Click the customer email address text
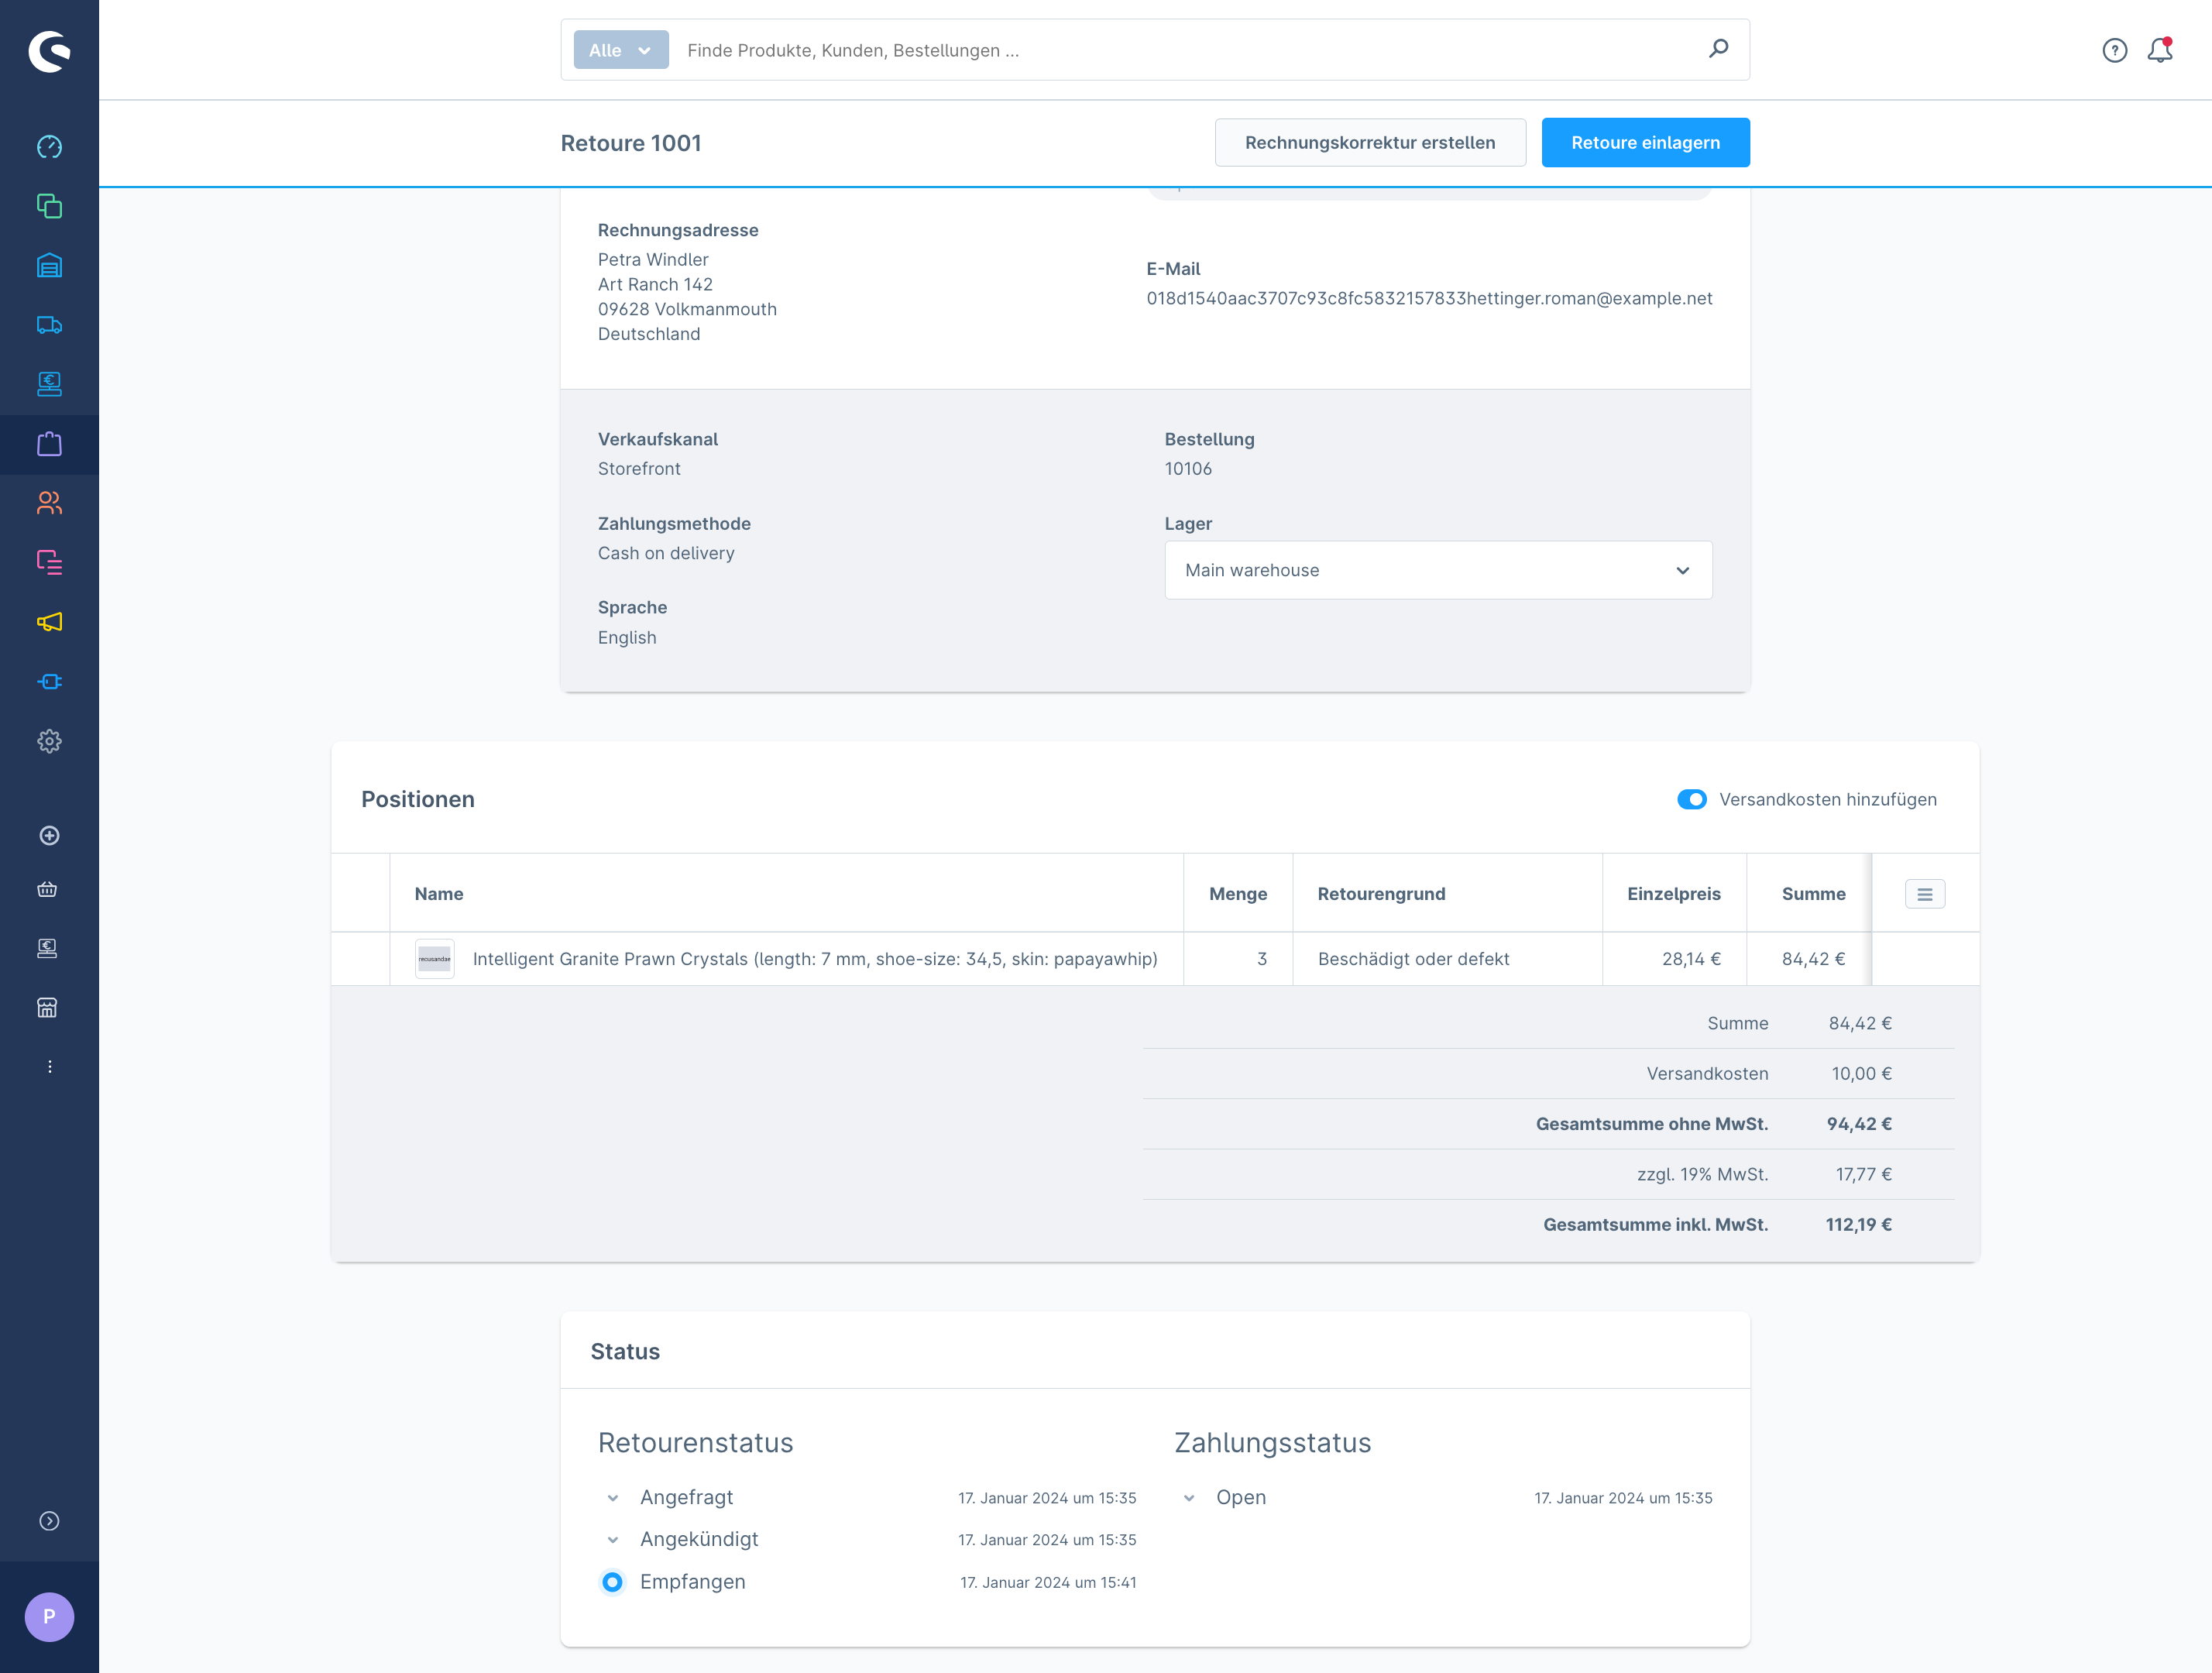 click(1429, 298)
